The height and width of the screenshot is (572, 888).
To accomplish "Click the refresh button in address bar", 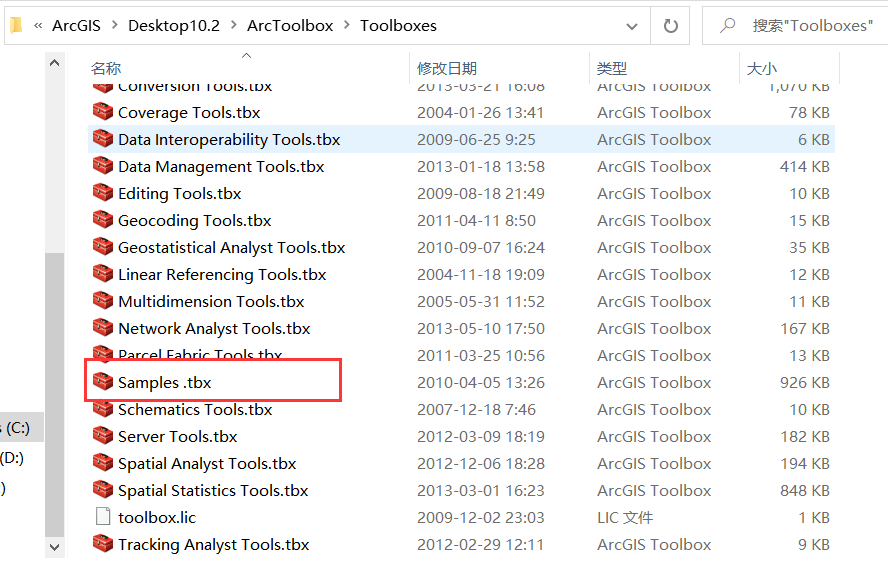I will pyautogui.click(x=670, y=25).
